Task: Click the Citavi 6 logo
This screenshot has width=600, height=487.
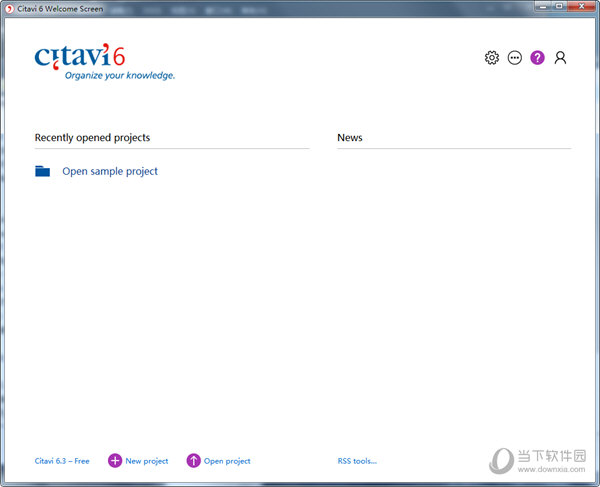Action: pyautogui.click(x=80, y=56)
